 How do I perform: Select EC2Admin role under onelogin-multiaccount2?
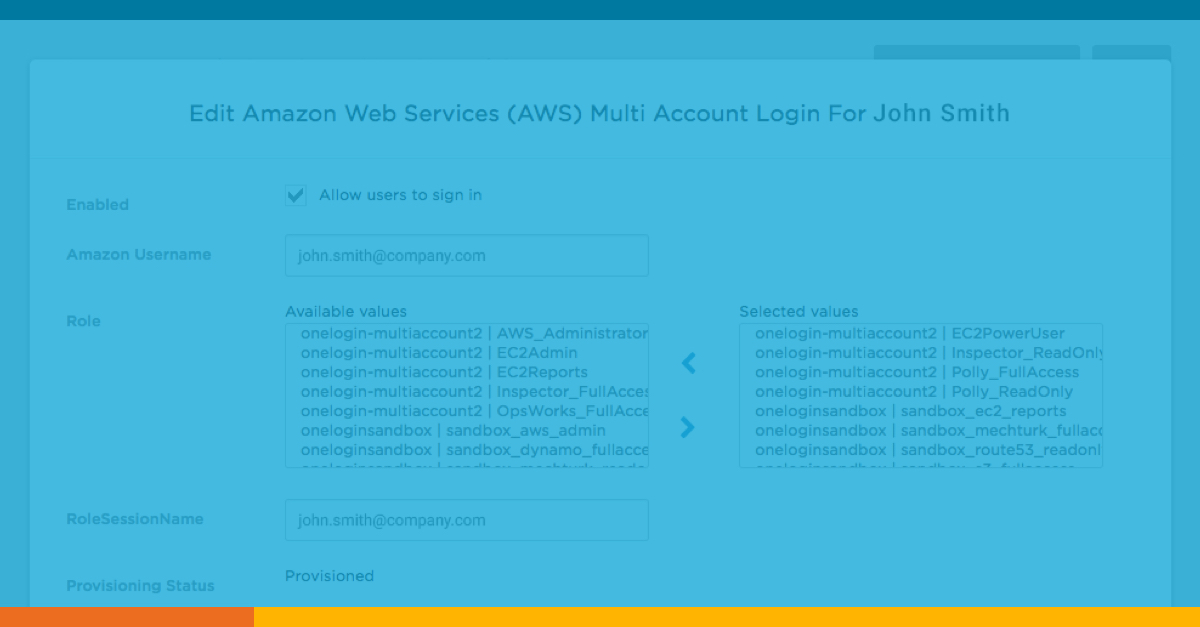click(440, 353)
